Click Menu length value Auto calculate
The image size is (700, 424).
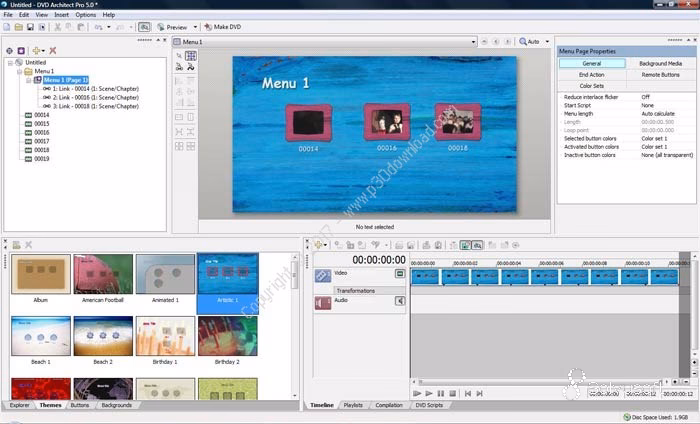click(x=658, y=114)
